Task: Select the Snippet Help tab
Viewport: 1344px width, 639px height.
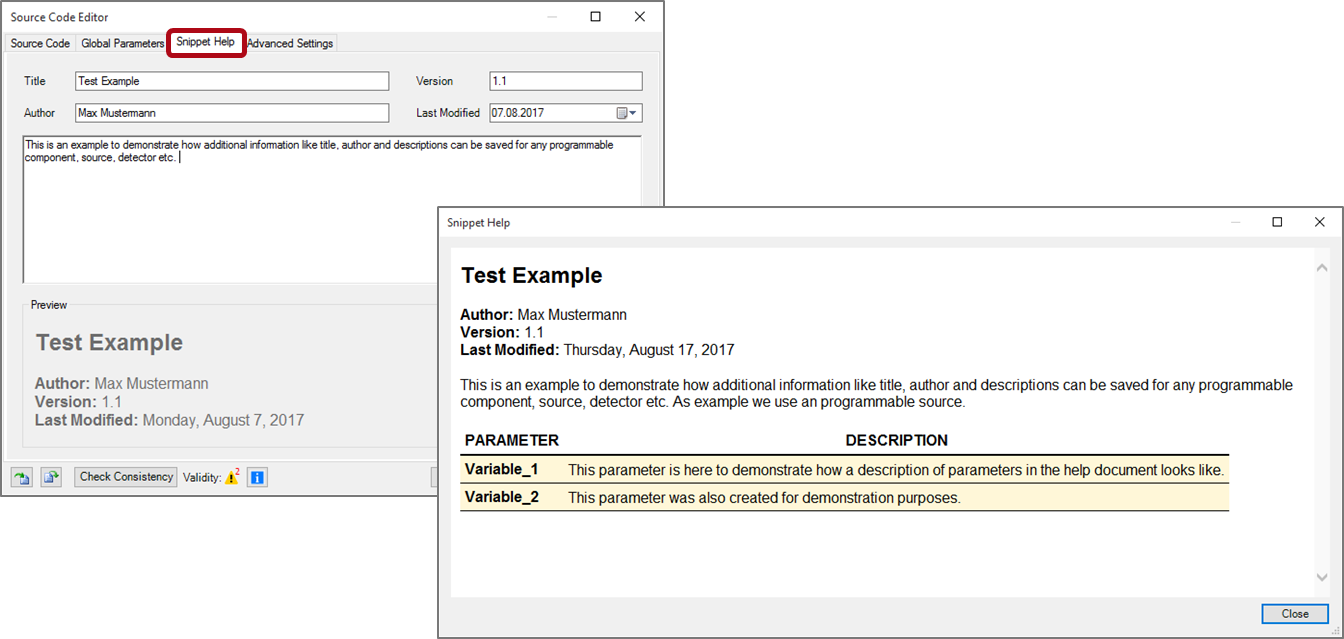Action: point(206,43)
